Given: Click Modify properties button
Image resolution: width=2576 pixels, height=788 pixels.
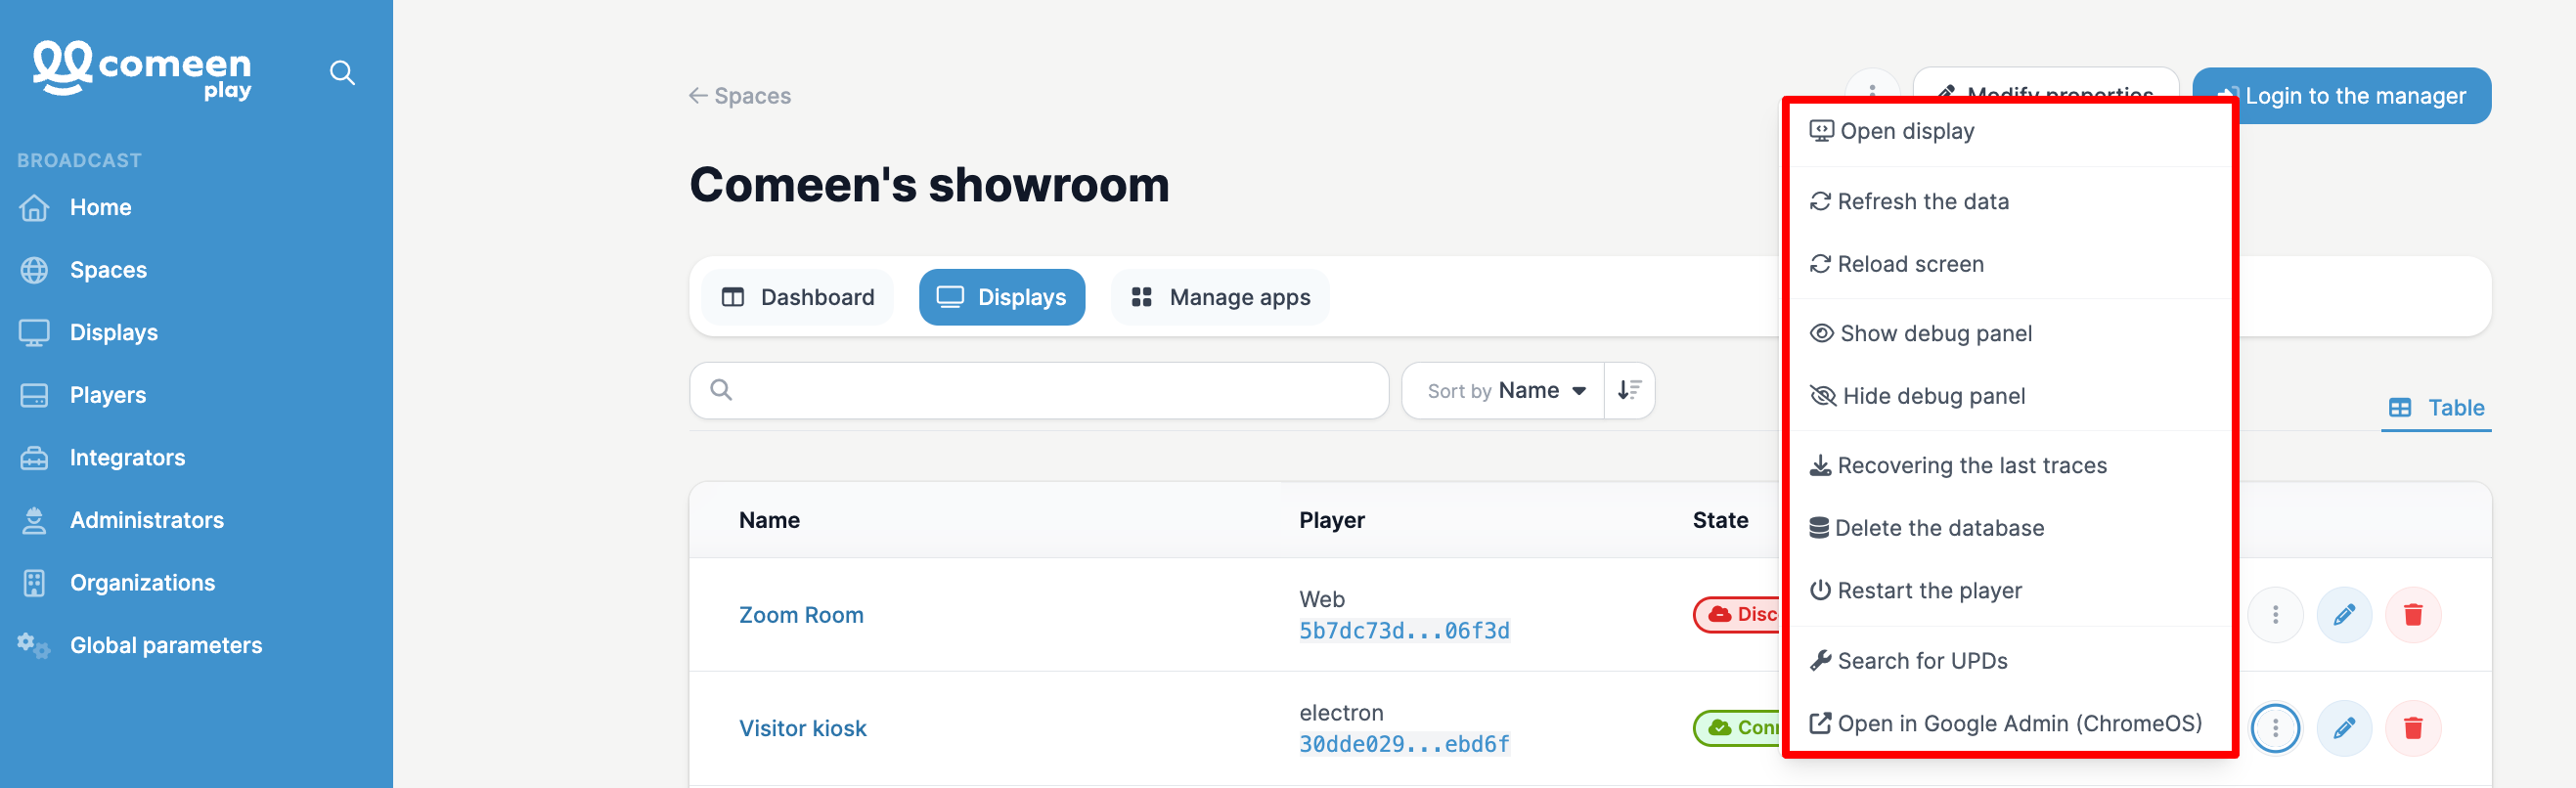Looking at the screenshot, I should tap(2046, 82).
